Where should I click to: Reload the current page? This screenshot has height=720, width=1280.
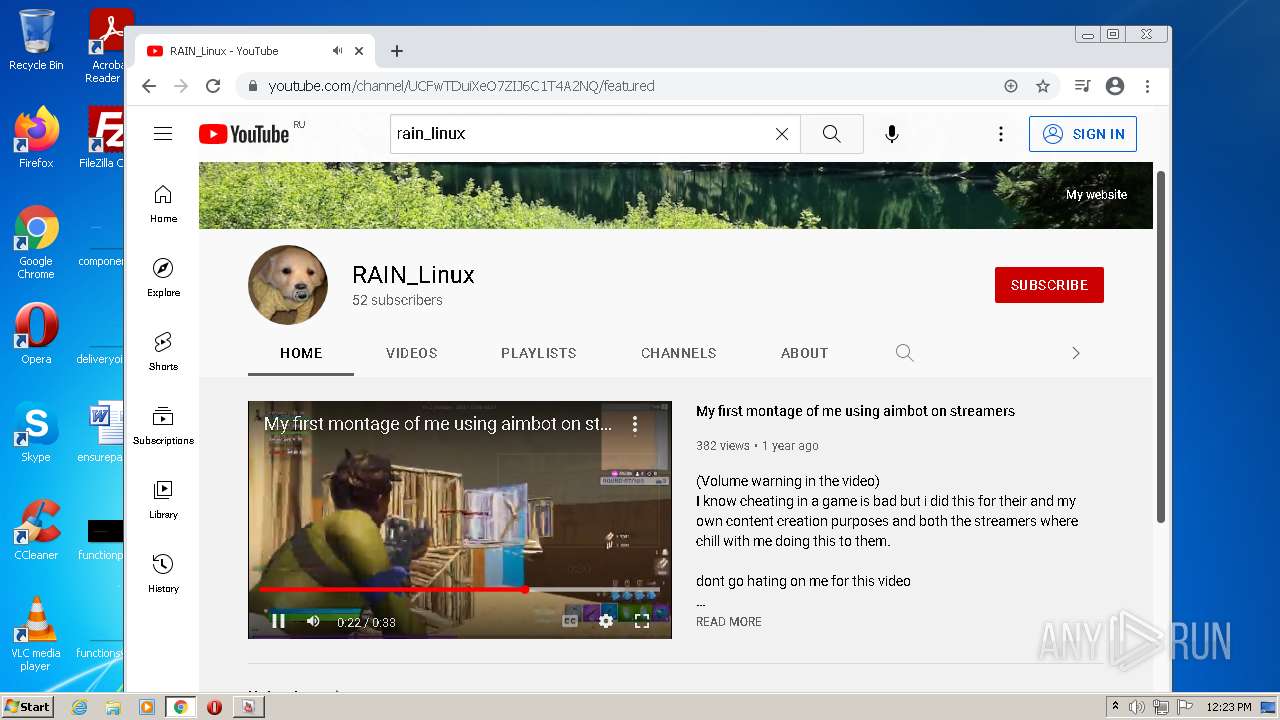(x=213, y=86)
